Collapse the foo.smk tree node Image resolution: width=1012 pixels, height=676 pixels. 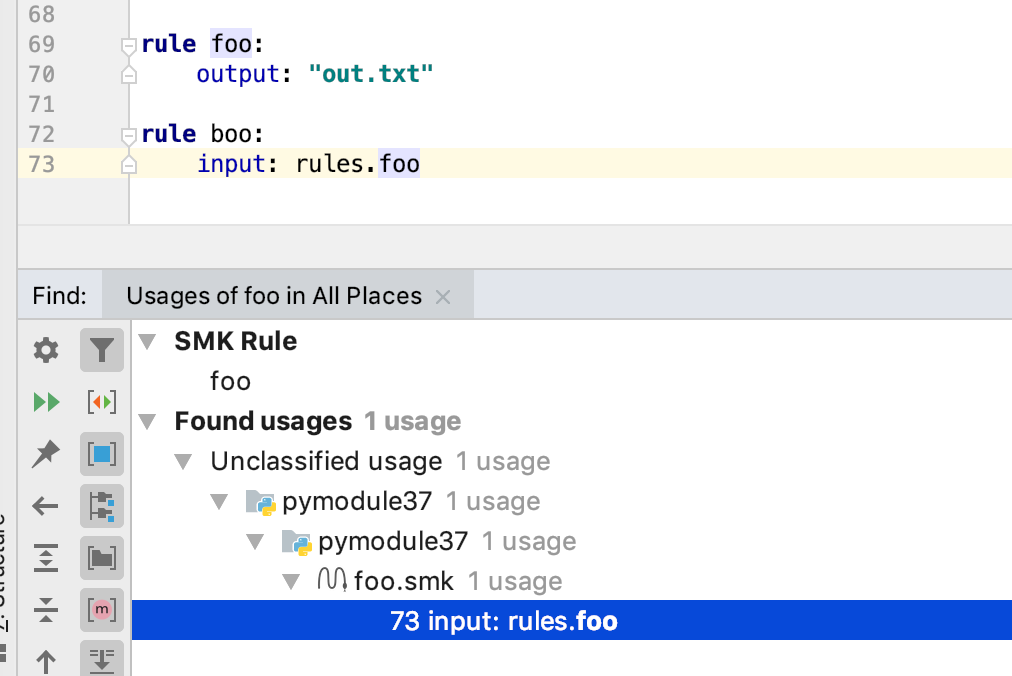(x=291, y=581)
